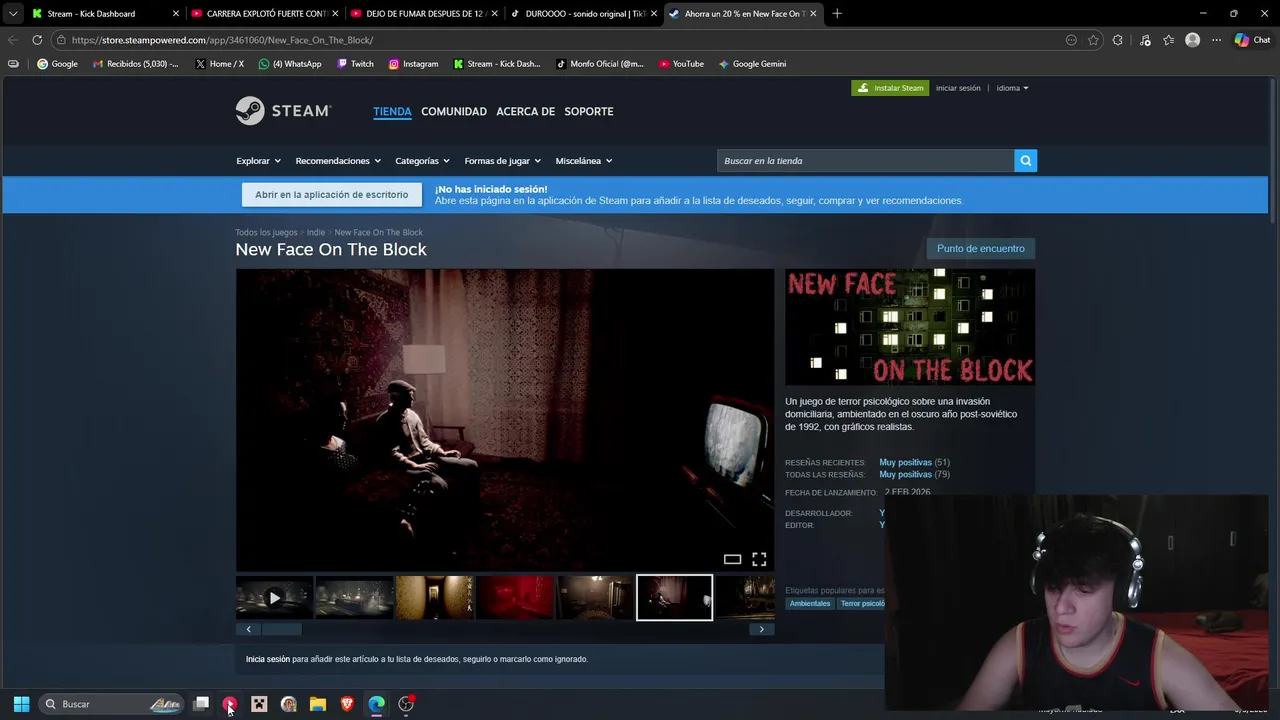Expand the Recomendaciones dropdown
This screenshot has height=720, width=1280.
(338, 161)
